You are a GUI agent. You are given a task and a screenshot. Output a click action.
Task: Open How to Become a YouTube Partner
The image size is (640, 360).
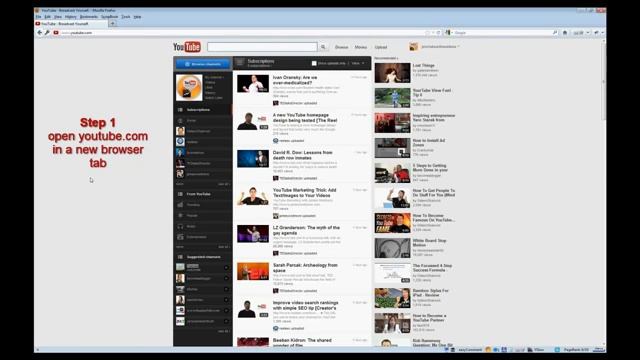coord(429,318)
